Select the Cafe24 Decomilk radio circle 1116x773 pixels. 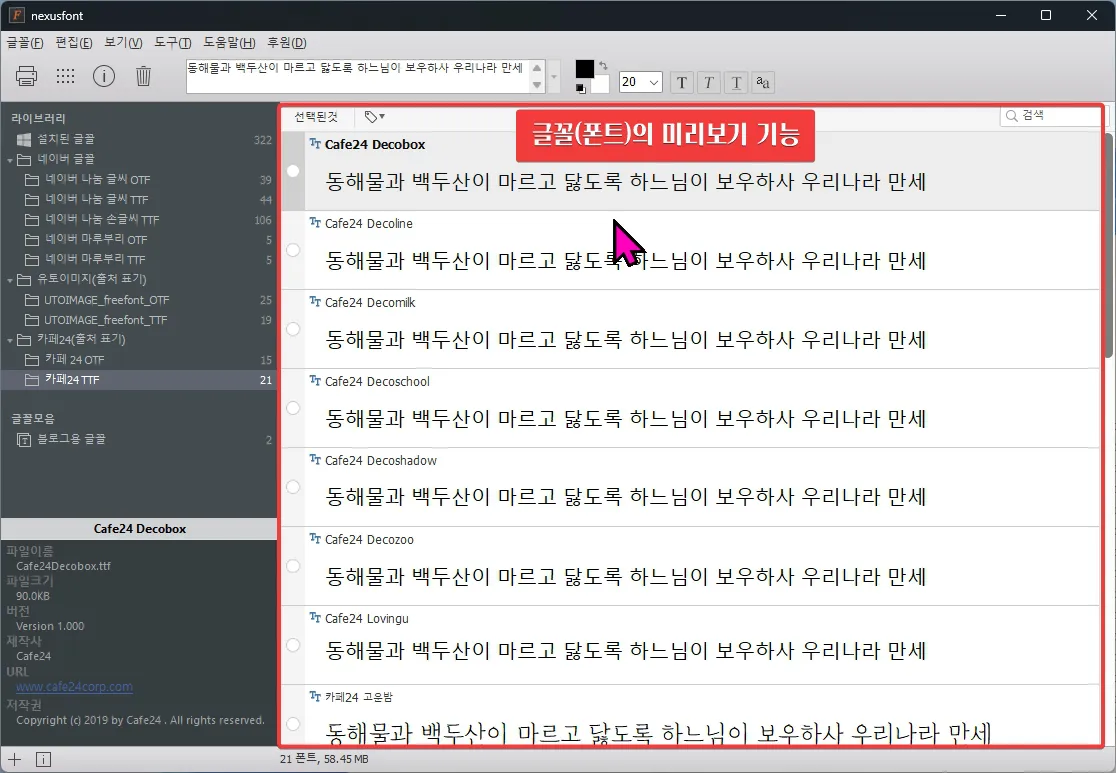pos(293,329)
